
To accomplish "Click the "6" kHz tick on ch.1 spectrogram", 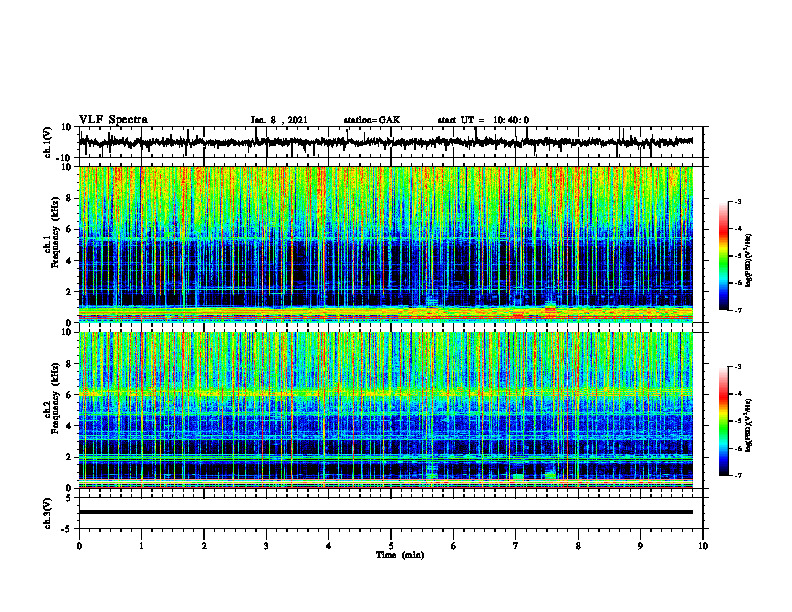I will coord(70,230).
